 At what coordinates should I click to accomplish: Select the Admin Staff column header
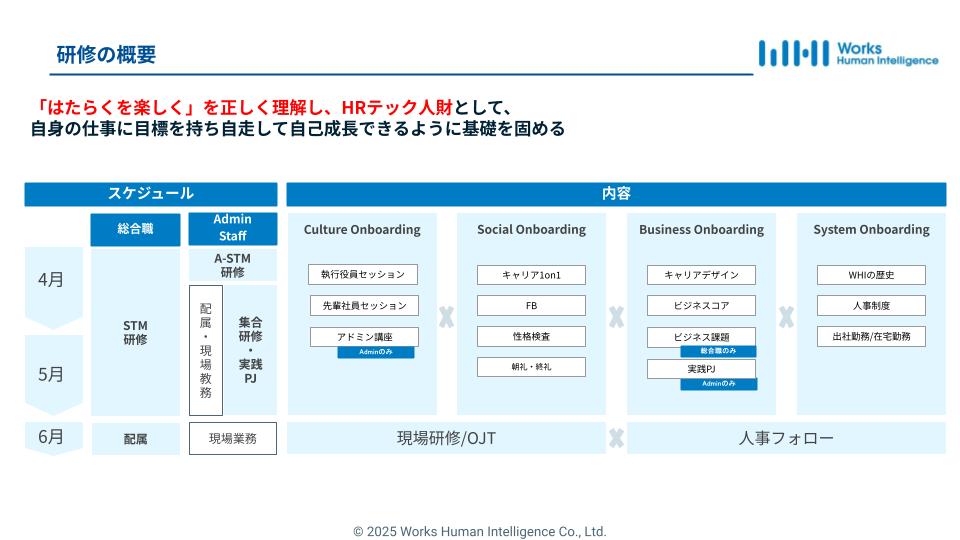pyautogui.click(x=233, y=228)
